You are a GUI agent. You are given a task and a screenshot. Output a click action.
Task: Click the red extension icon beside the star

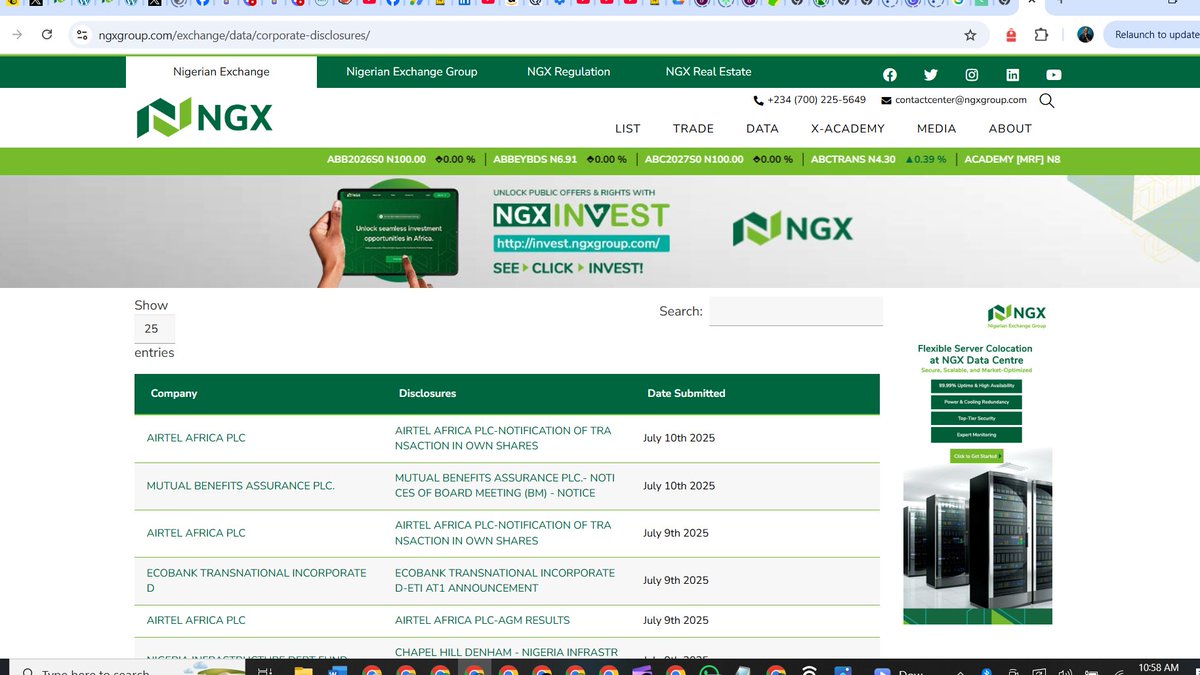pos(1011,35)
